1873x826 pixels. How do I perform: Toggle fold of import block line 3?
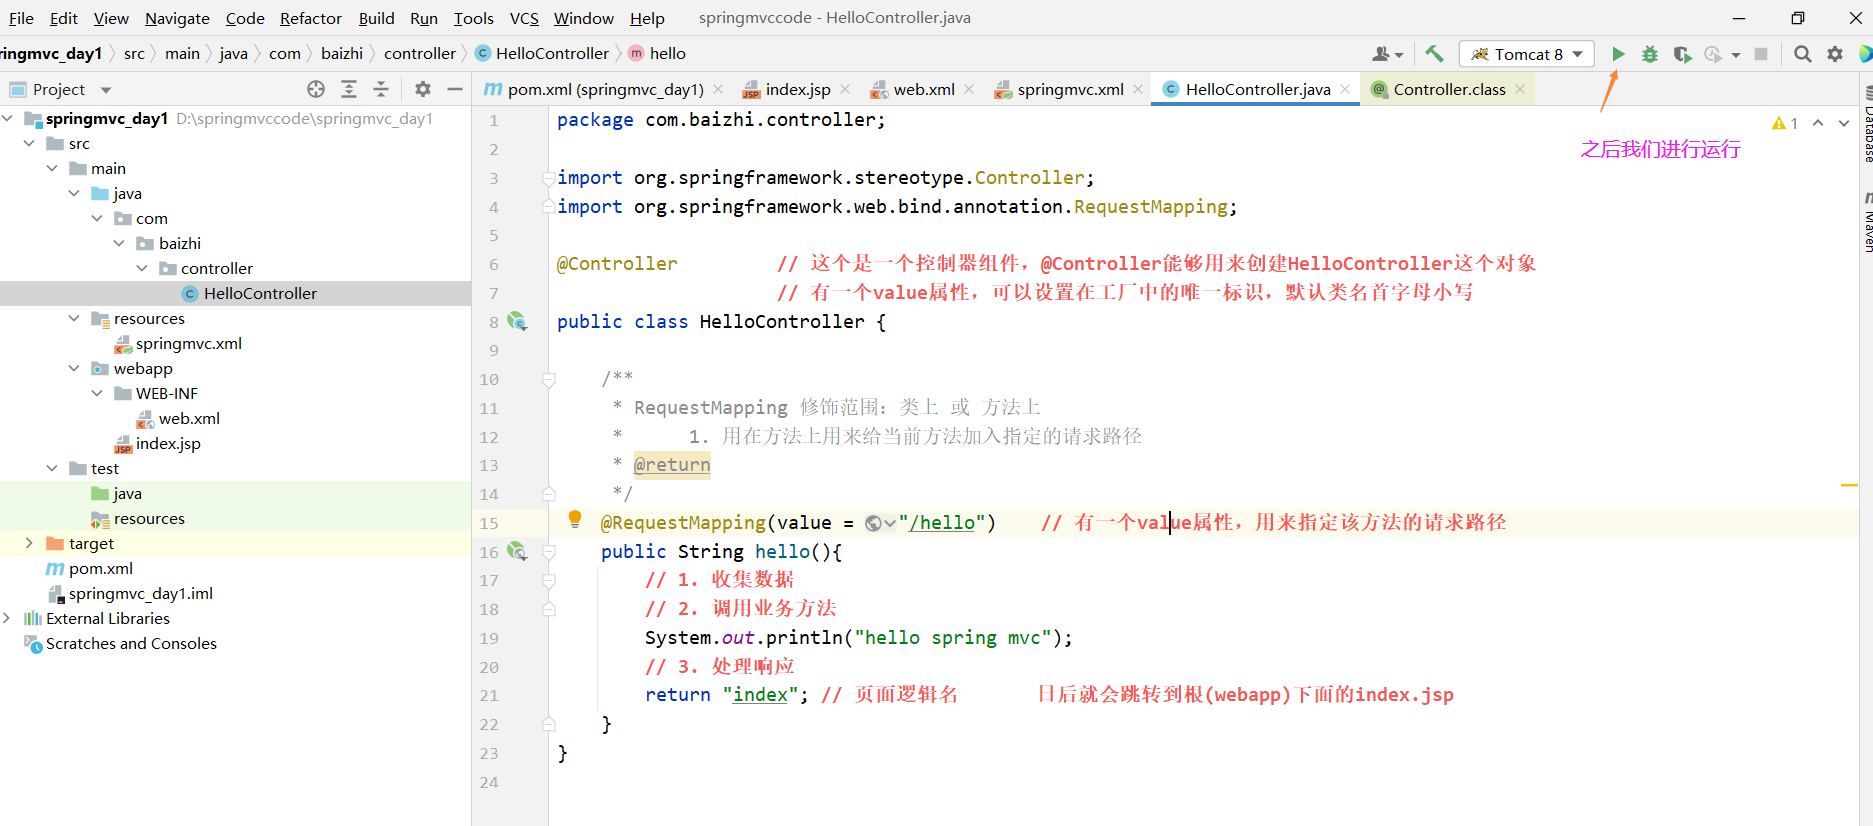point(549,178)
